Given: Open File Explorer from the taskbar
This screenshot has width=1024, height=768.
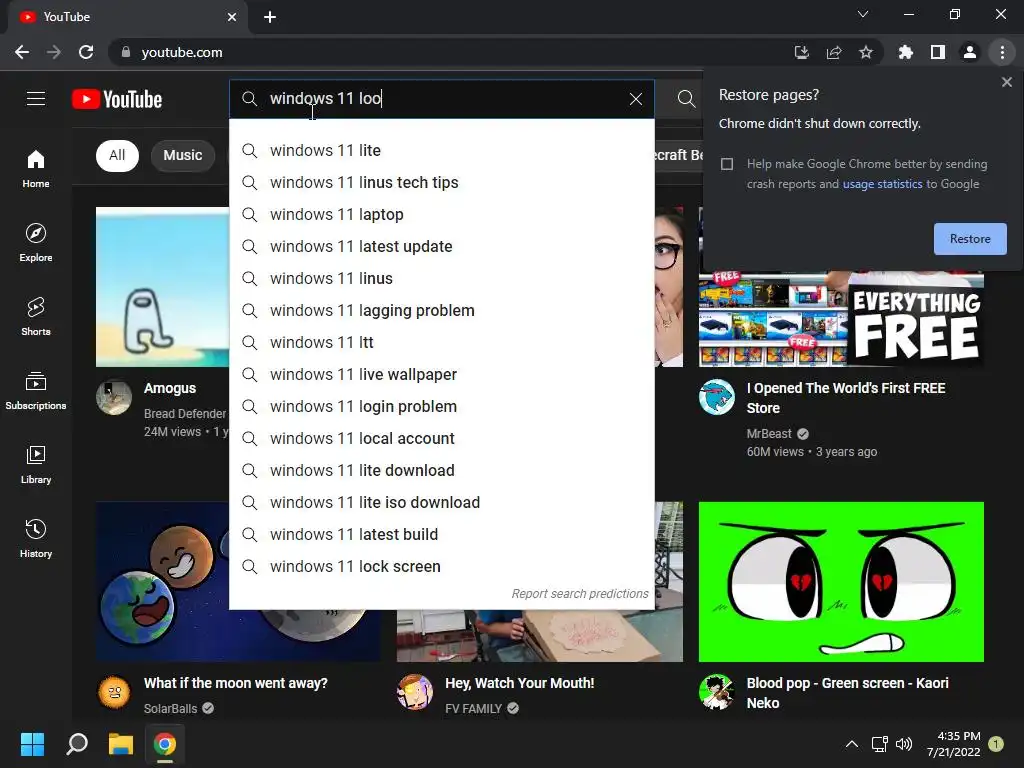Looking at the screenshot, I should (x=121, y=744).
